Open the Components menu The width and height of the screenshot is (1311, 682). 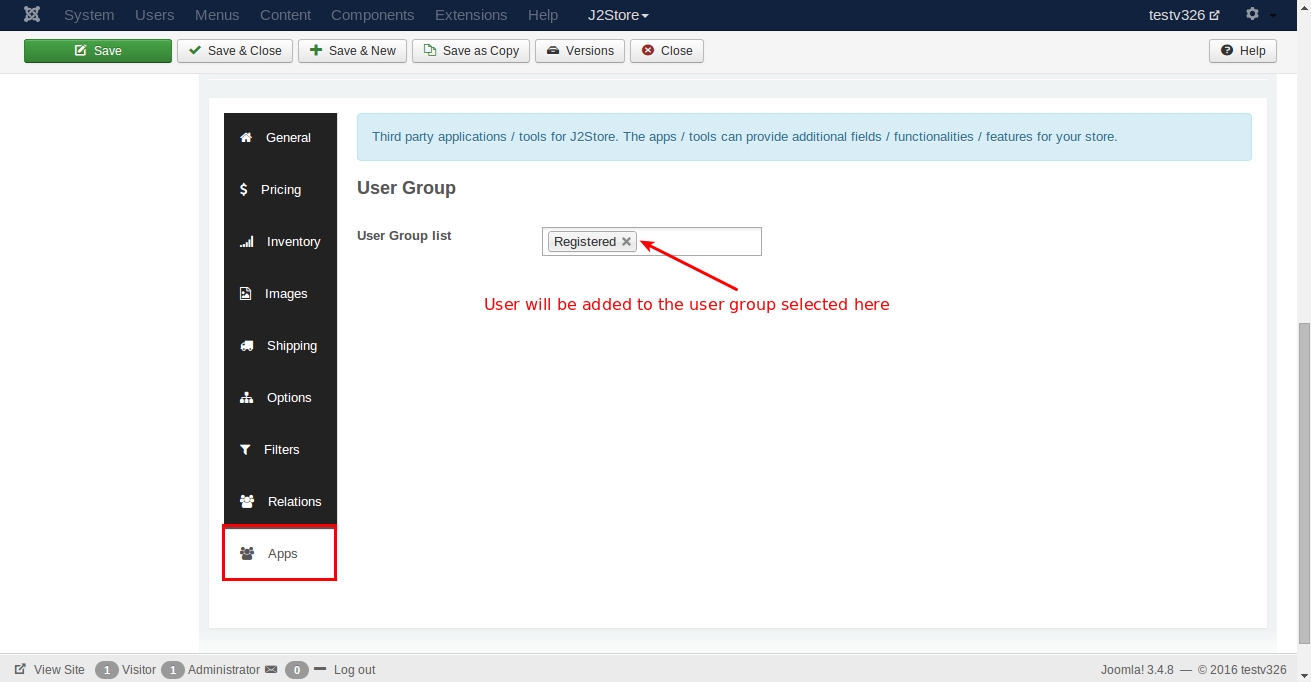click(372, 15)
